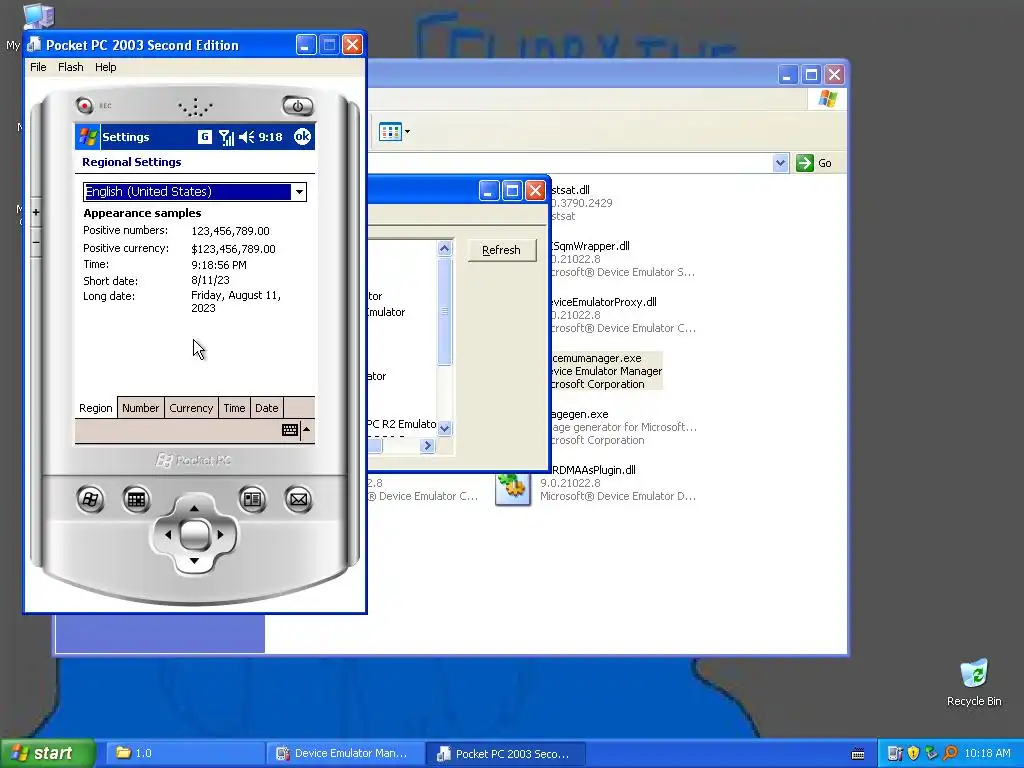Switch to the 1.0 folder taskbar item
1024x768 pixels.
pos(184,754)
